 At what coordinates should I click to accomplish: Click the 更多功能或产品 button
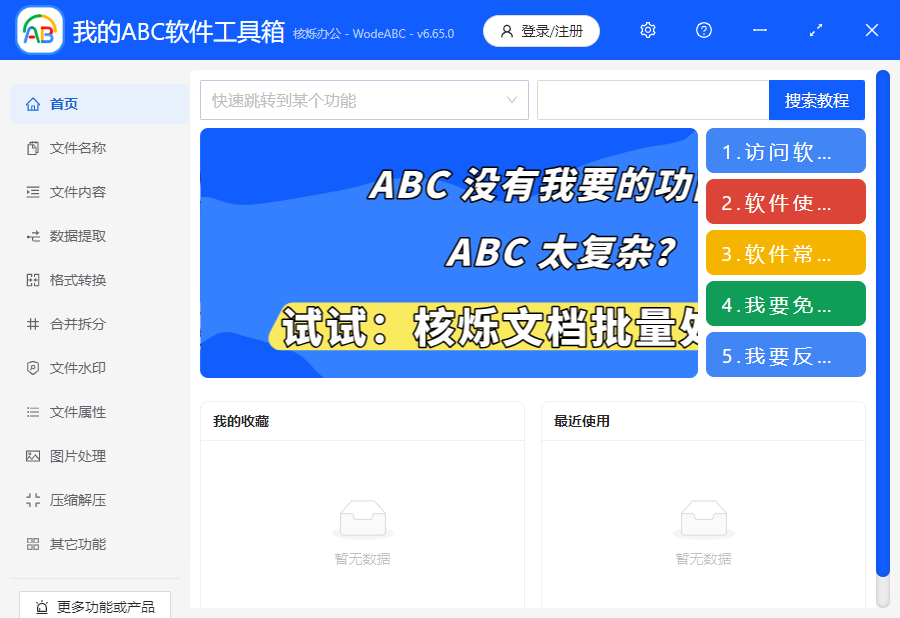(95, 605)
